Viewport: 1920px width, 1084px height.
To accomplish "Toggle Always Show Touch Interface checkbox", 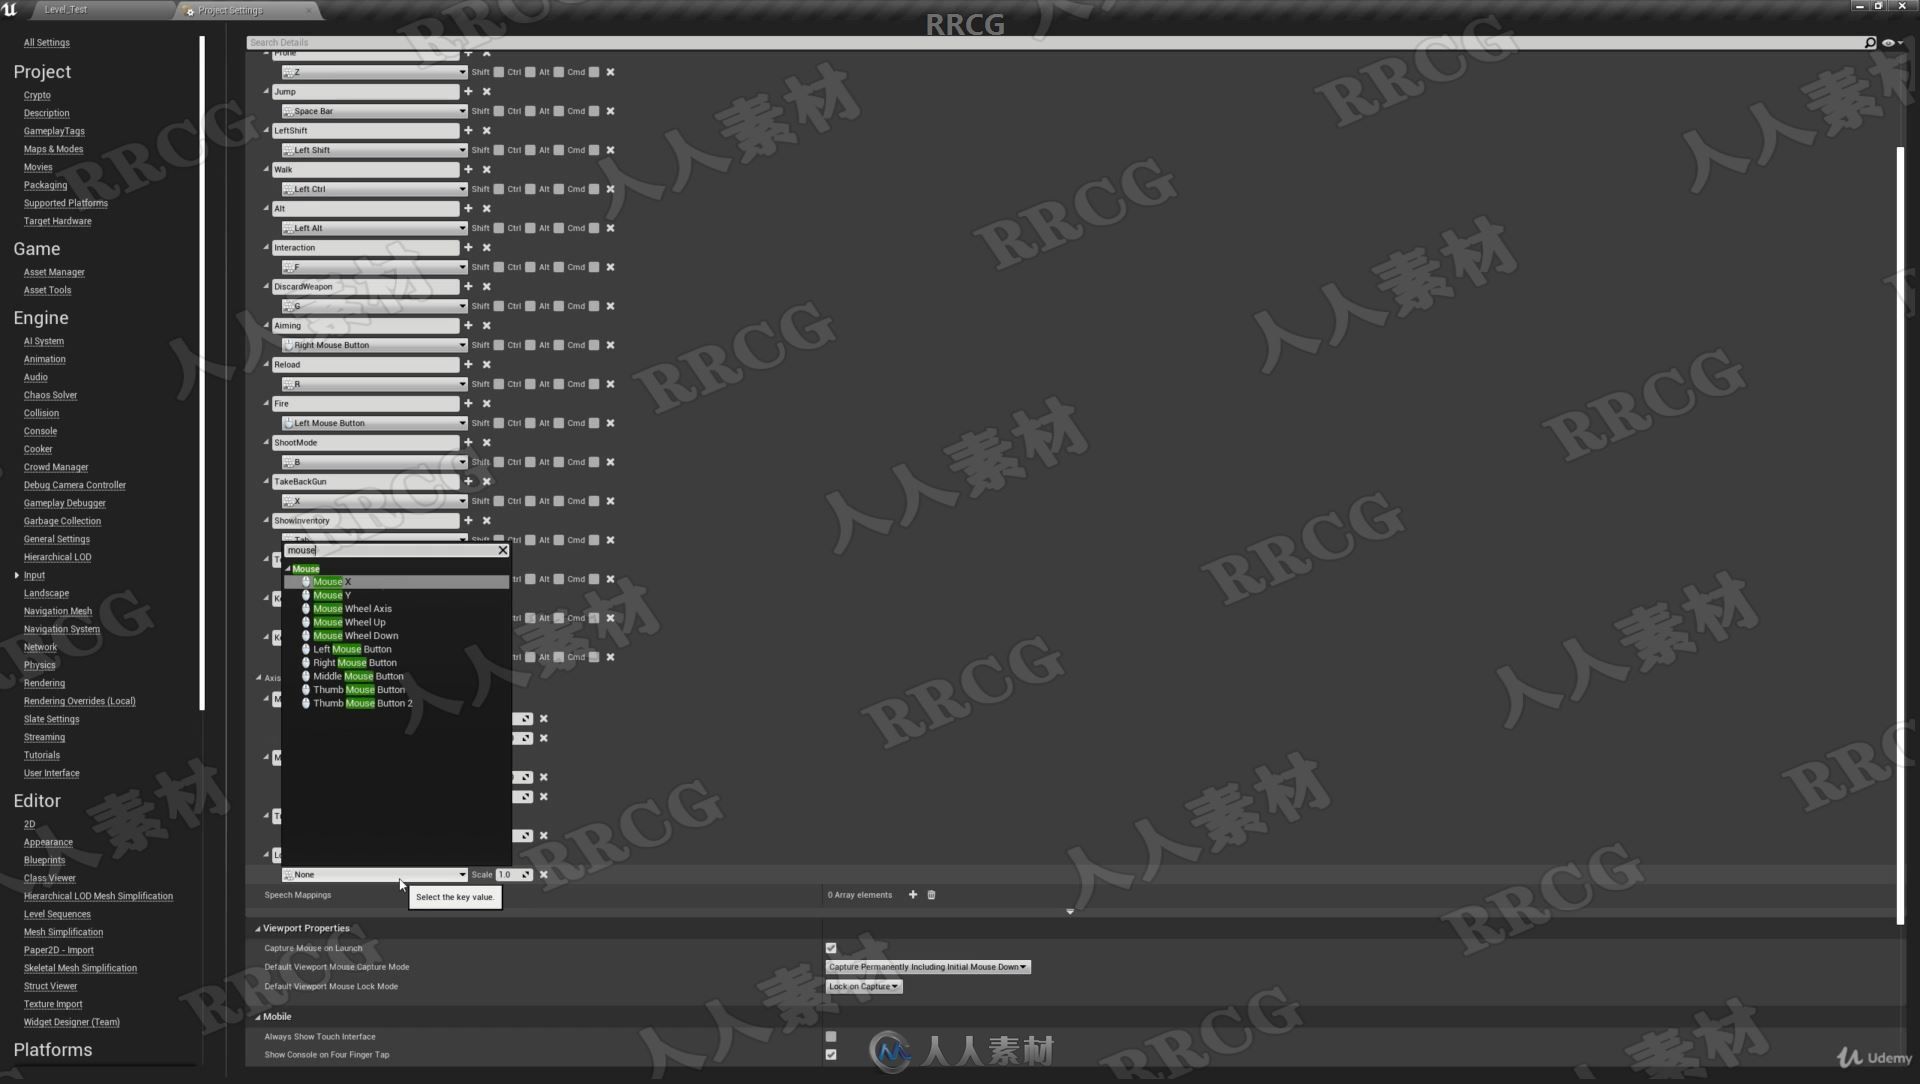I will tap(831, 1037).
